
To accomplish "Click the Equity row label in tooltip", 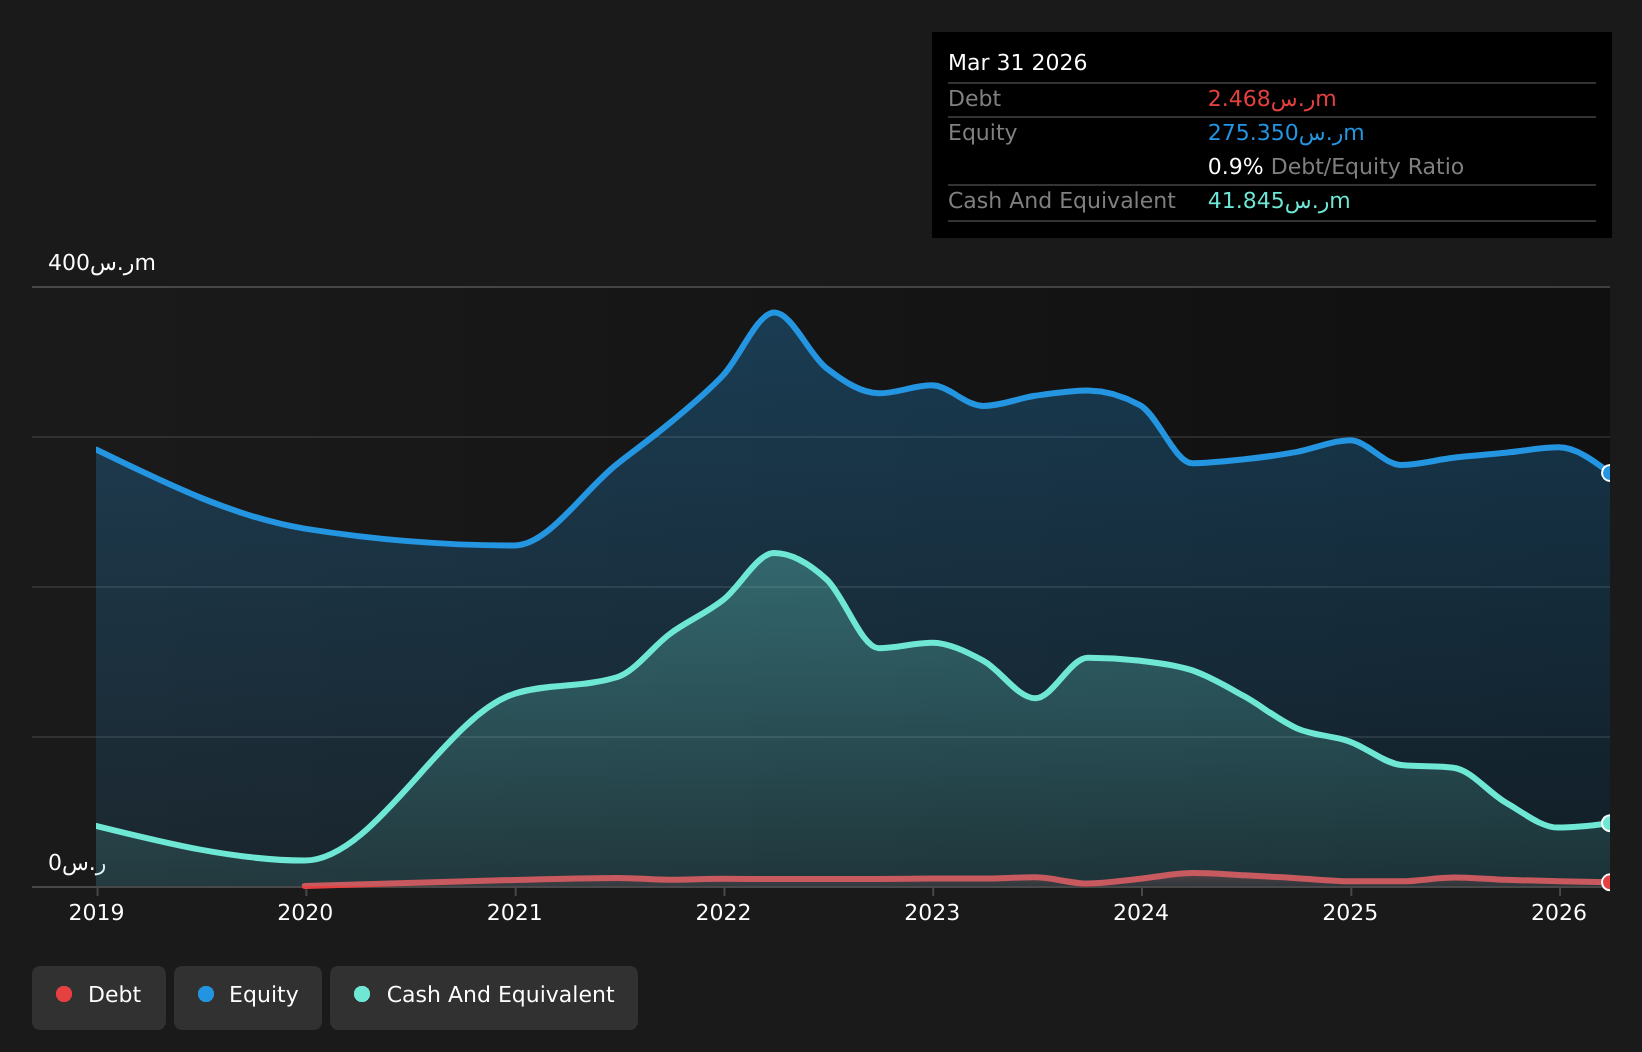I will 982,133.
